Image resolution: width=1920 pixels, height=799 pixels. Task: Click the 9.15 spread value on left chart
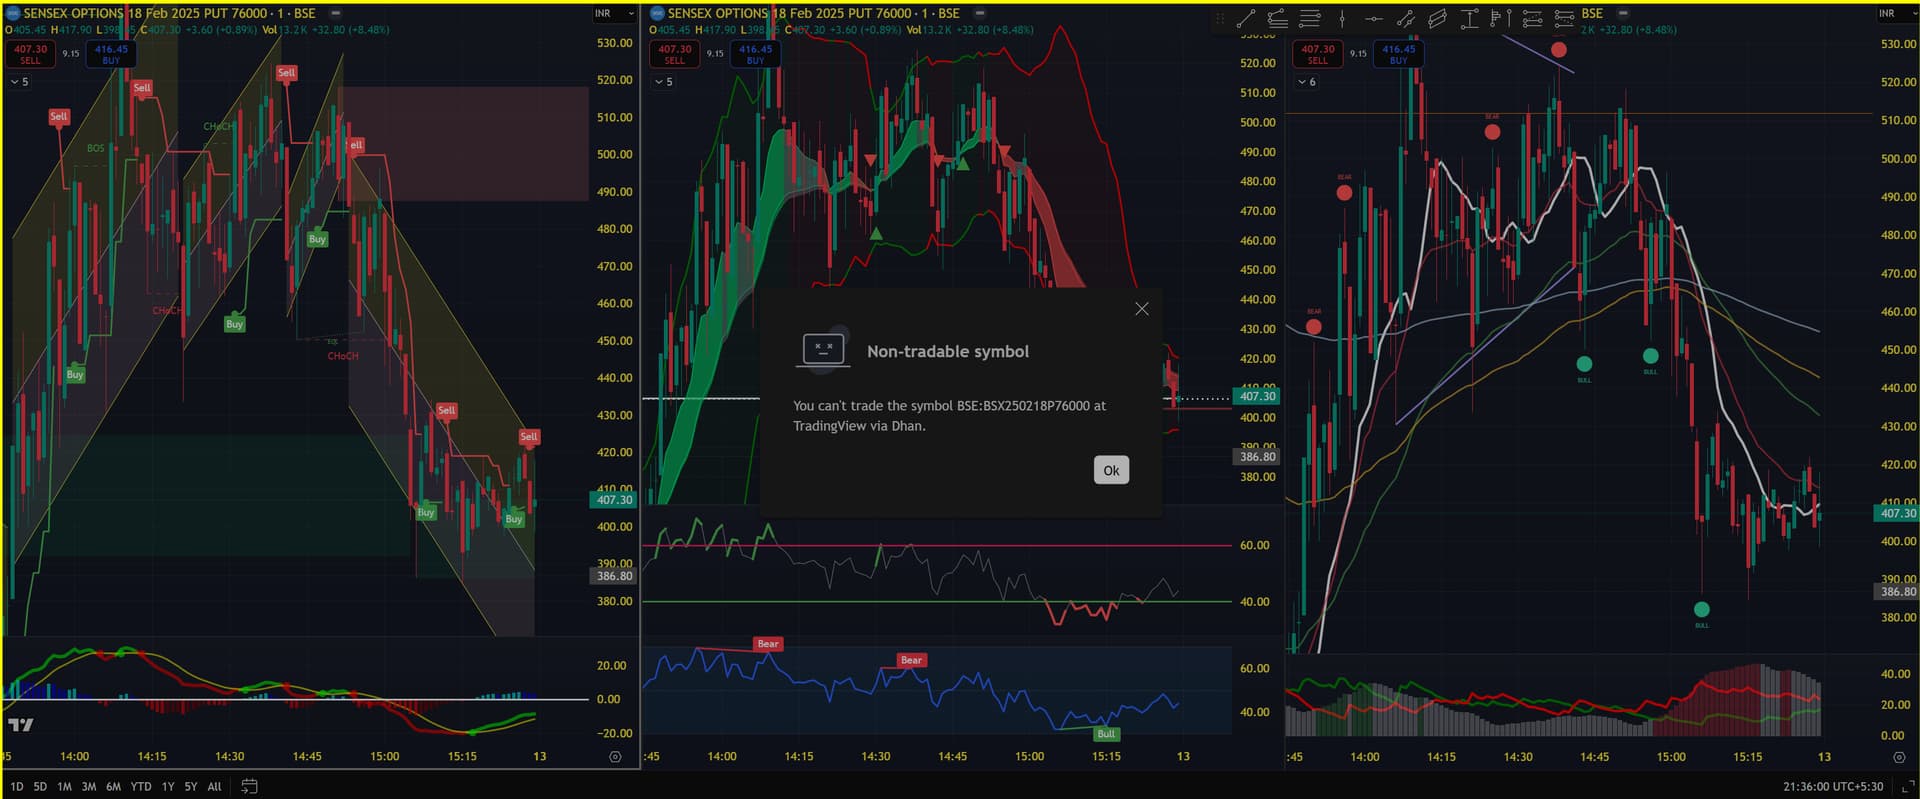pos(70,54)
